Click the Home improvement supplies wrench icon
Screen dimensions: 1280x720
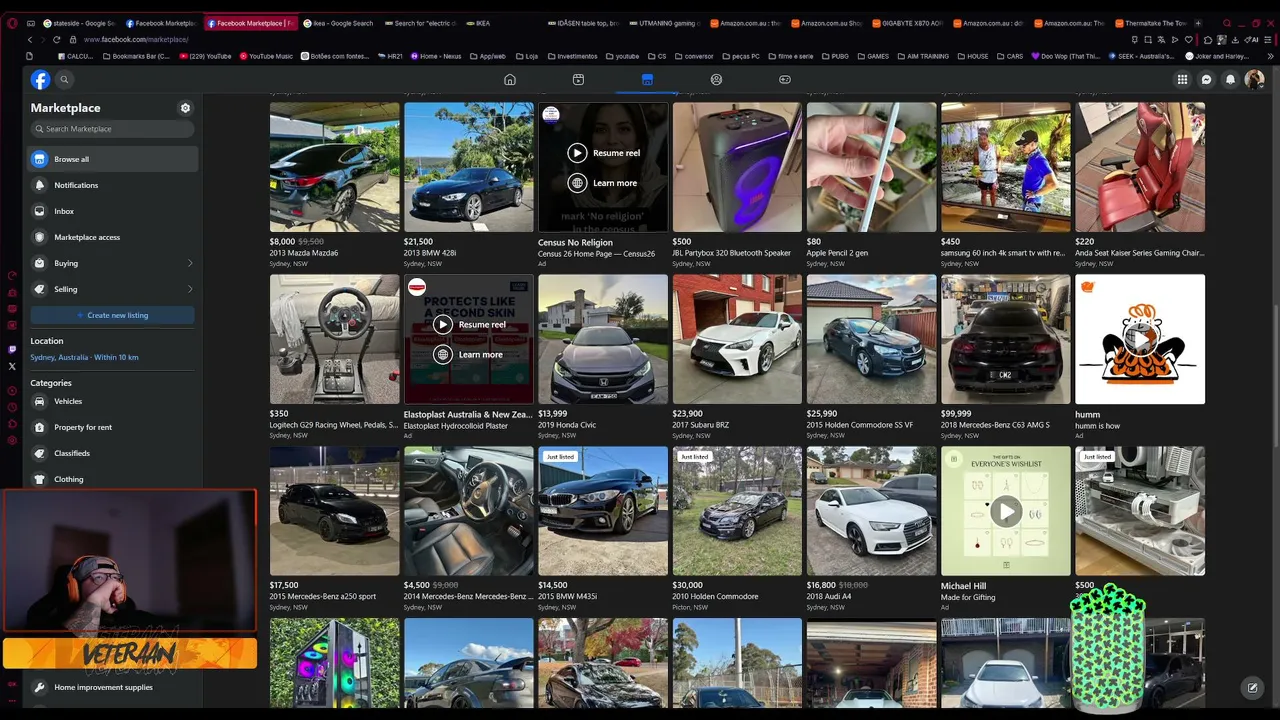coord(39,687)
